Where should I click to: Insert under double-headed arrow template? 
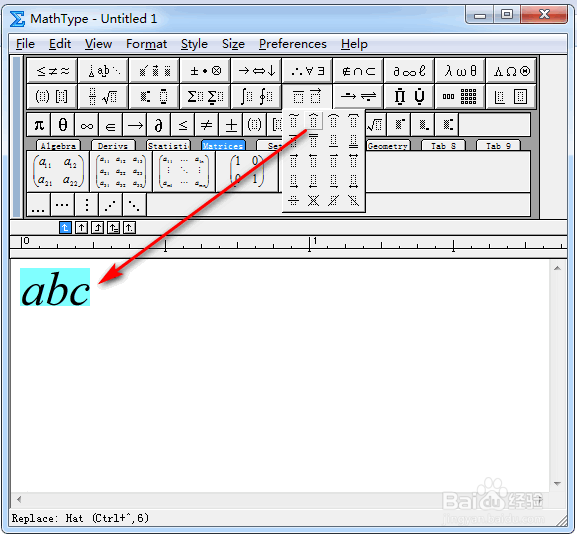pos(353,181)
